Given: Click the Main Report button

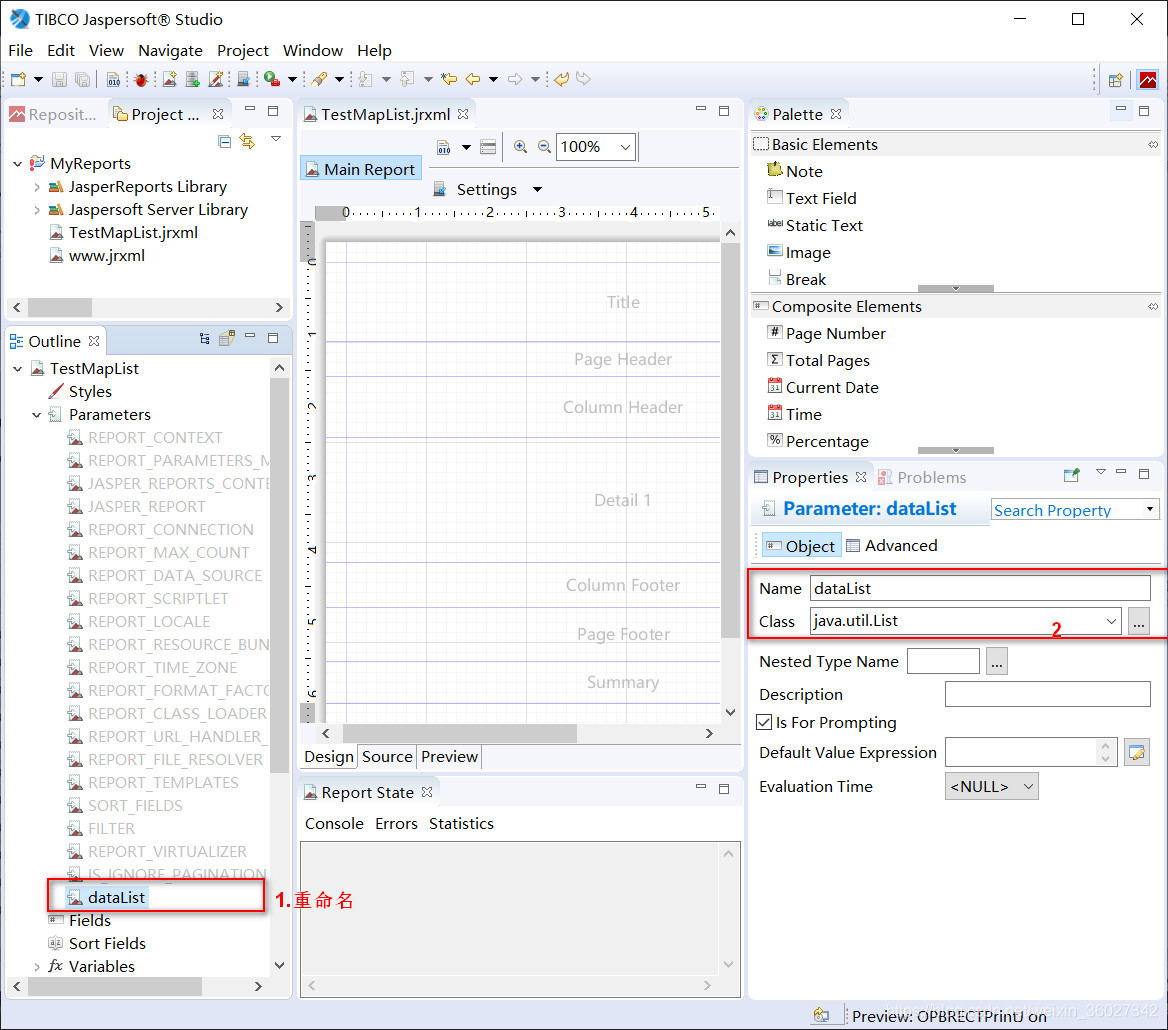Looking at the screenshot, I should pos(361,169).
